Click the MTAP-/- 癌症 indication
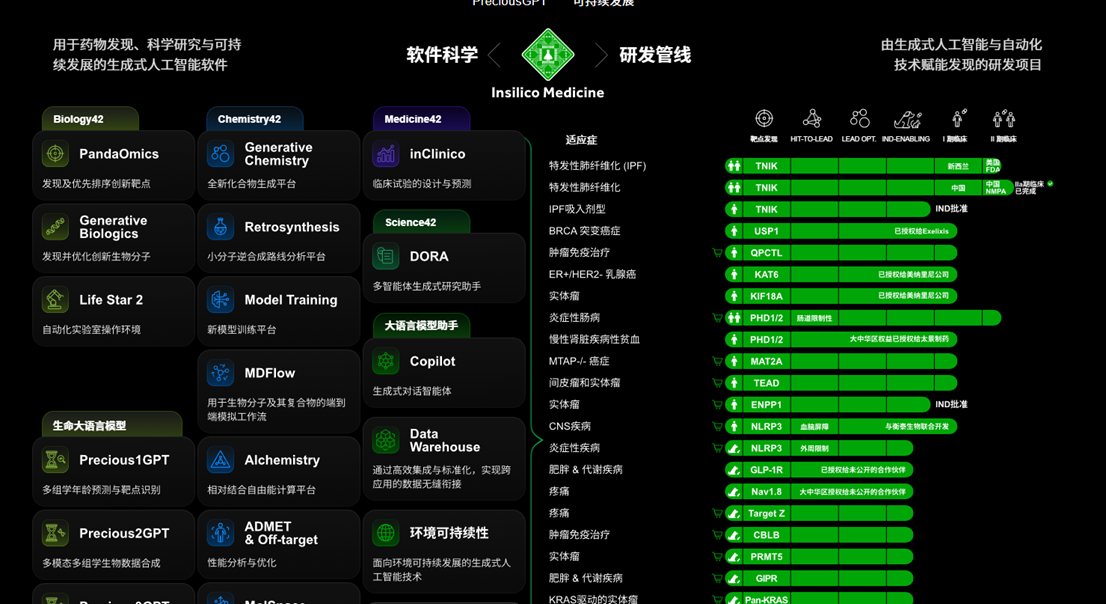This screenshot has height=604, width=1106. (579, 361)
